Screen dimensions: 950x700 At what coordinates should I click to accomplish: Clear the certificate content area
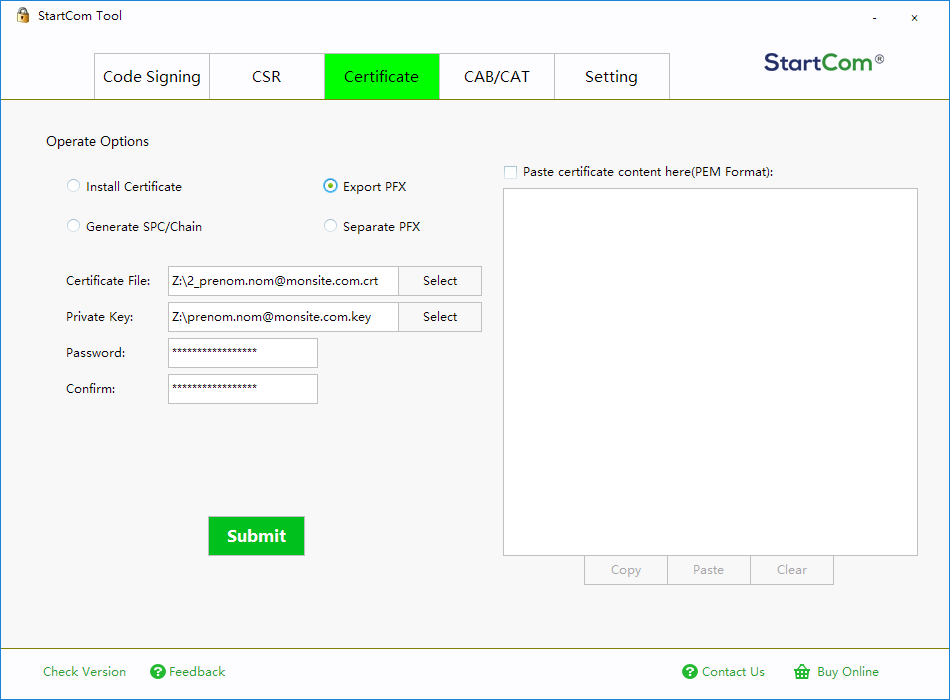(x=792, y=570)
